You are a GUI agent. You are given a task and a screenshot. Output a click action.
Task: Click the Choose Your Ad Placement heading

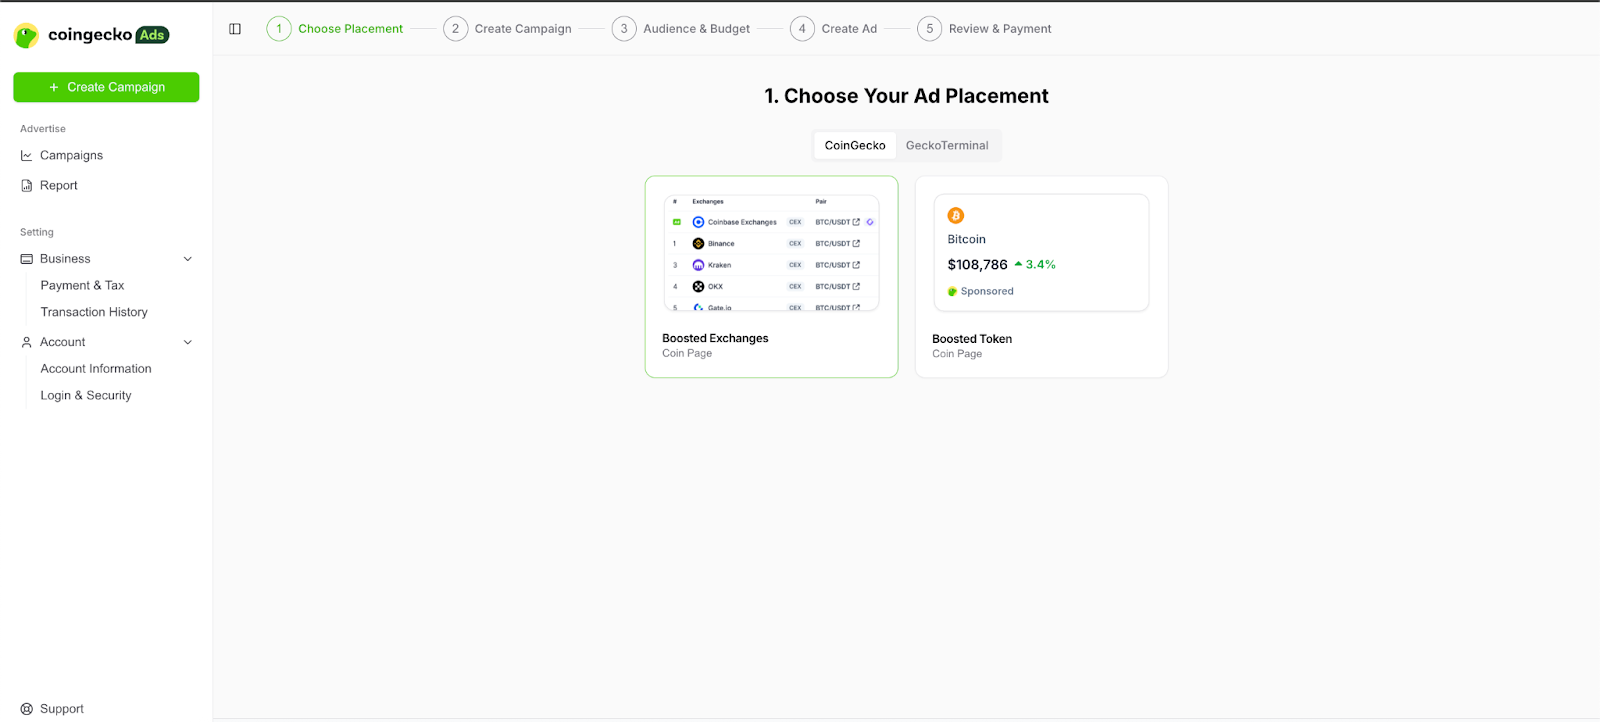tap(906, 96)
